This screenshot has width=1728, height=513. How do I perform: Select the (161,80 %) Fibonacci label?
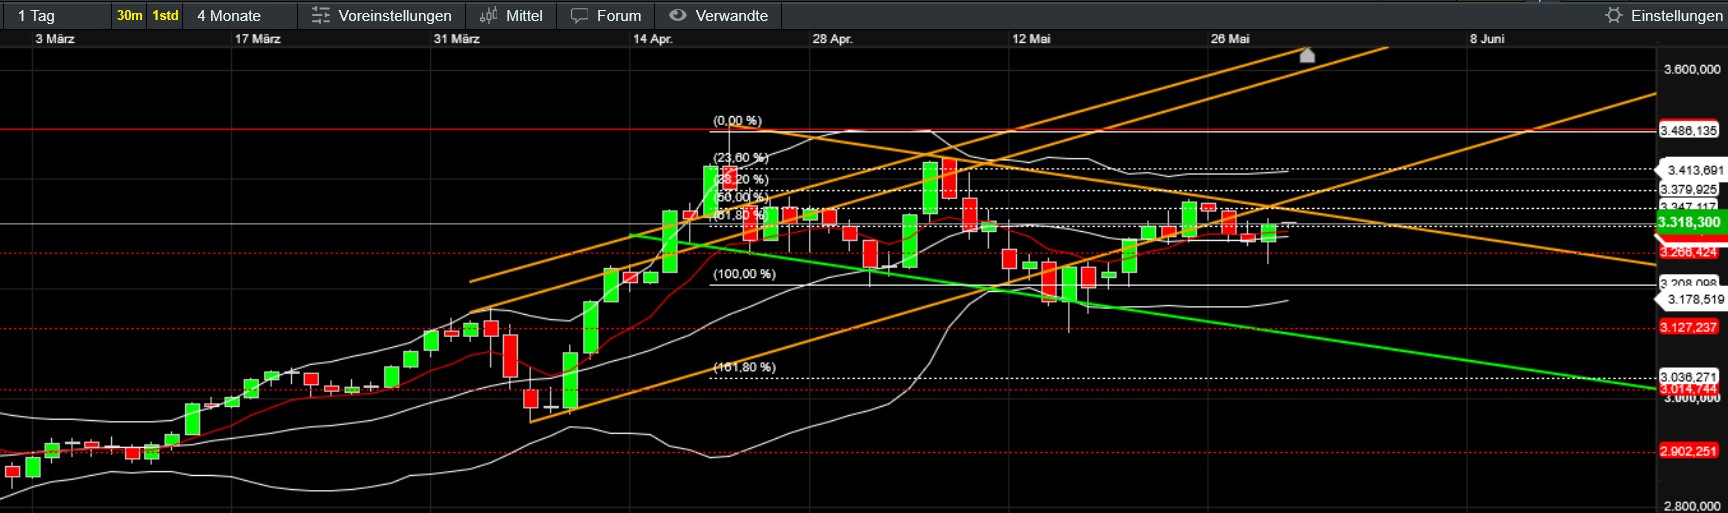coord(744,367)
